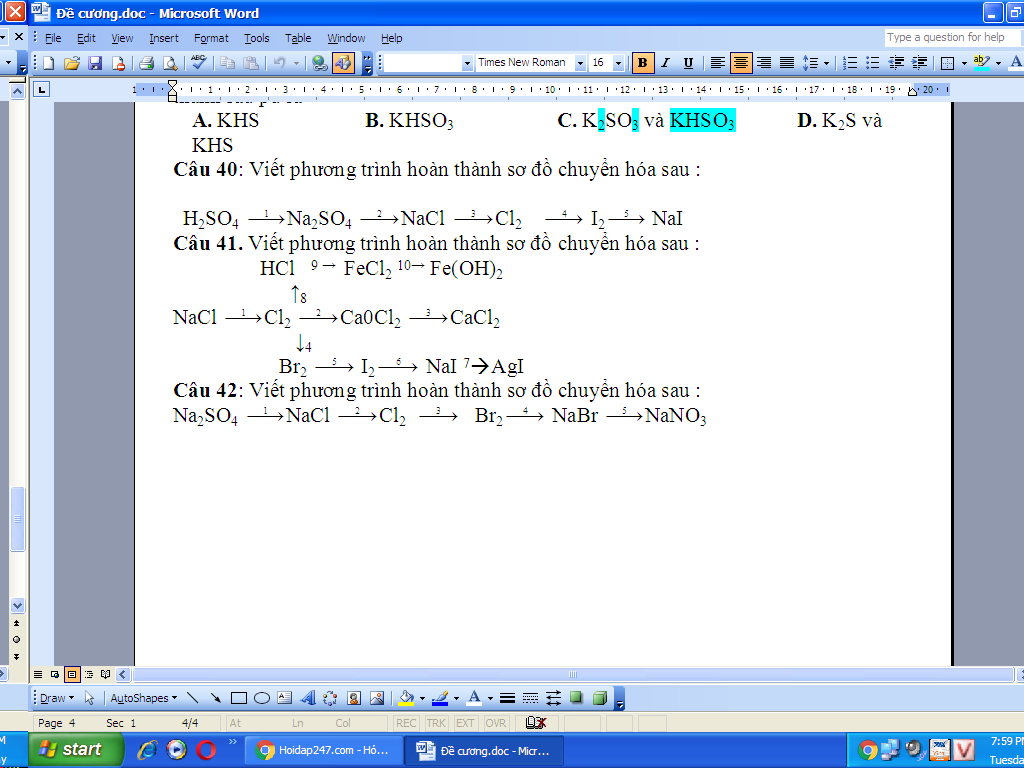Launch Opera from Quick Launch
Screen dimensions: 1024x768
(206, 750)
